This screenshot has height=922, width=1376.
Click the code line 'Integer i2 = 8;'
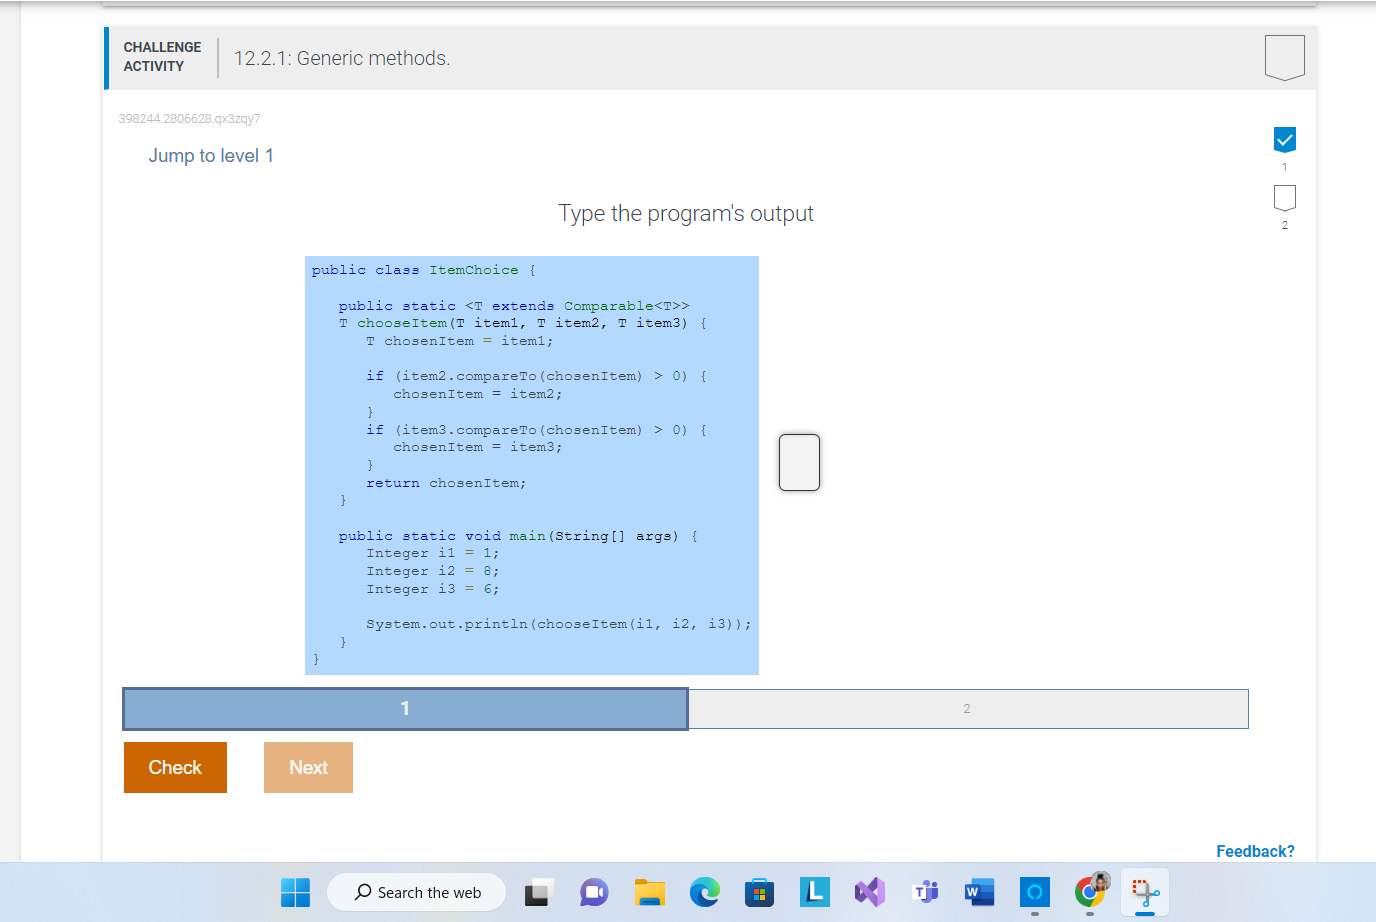tap(433, 571)
